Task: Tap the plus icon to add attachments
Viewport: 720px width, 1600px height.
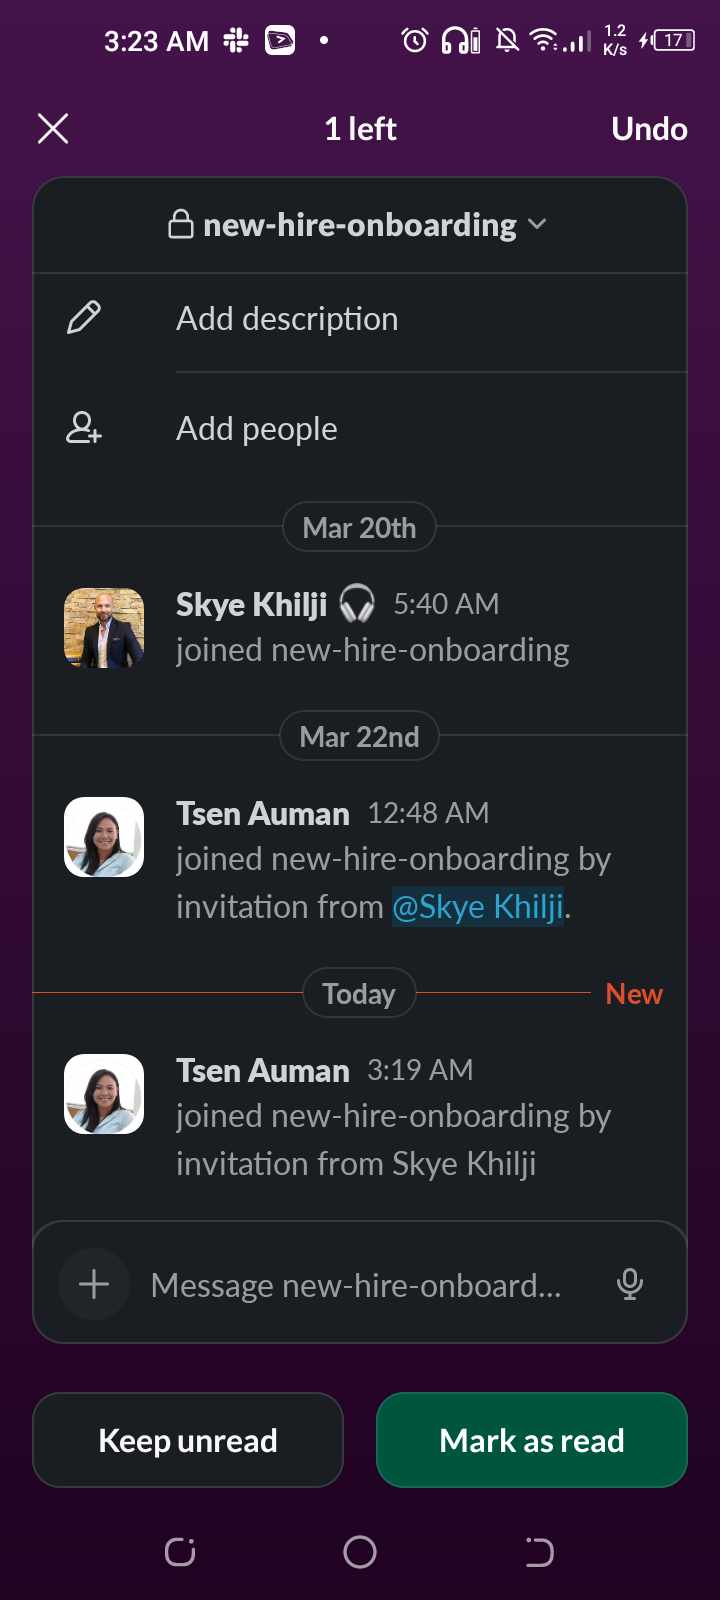Action: [93, 1283]
